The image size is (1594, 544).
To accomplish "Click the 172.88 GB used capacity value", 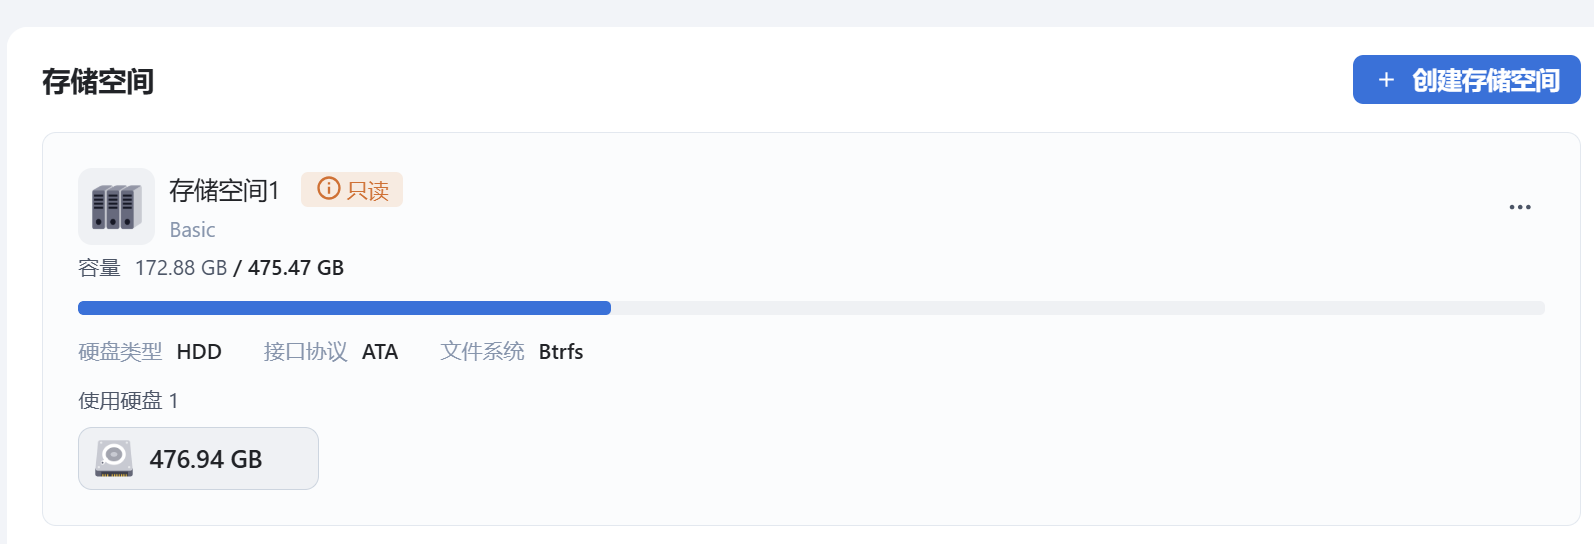I will pos(181,268).
